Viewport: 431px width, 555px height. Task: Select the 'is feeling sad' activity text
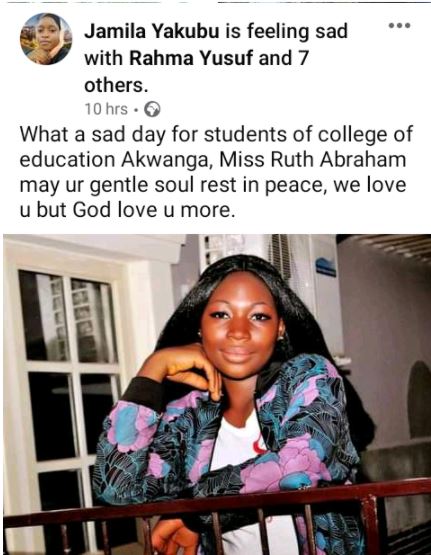coord(287,31)
